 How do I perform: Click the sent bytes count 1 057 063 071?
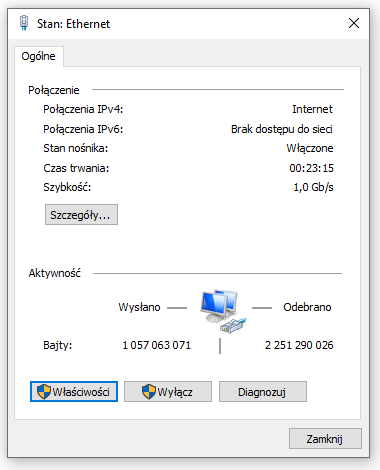click(157, 345)
